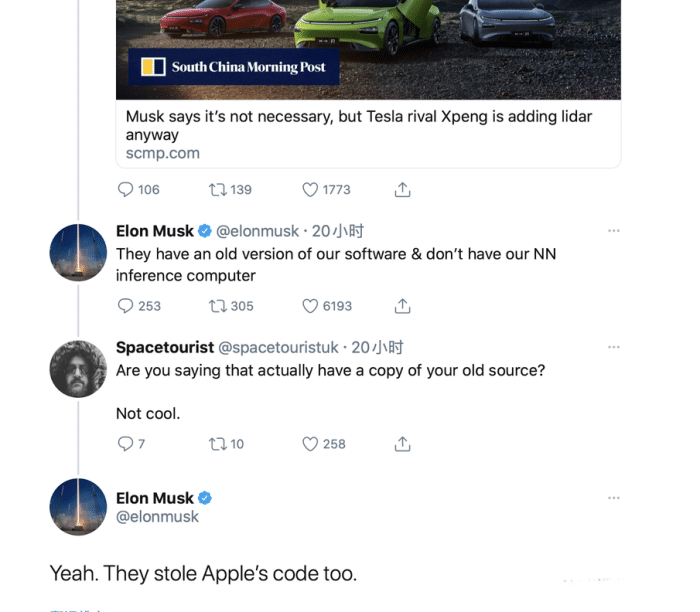This screenshot has height=612, width=700.
Task: Click Spacetourist's profile avatar
Action: coord(78,369)
